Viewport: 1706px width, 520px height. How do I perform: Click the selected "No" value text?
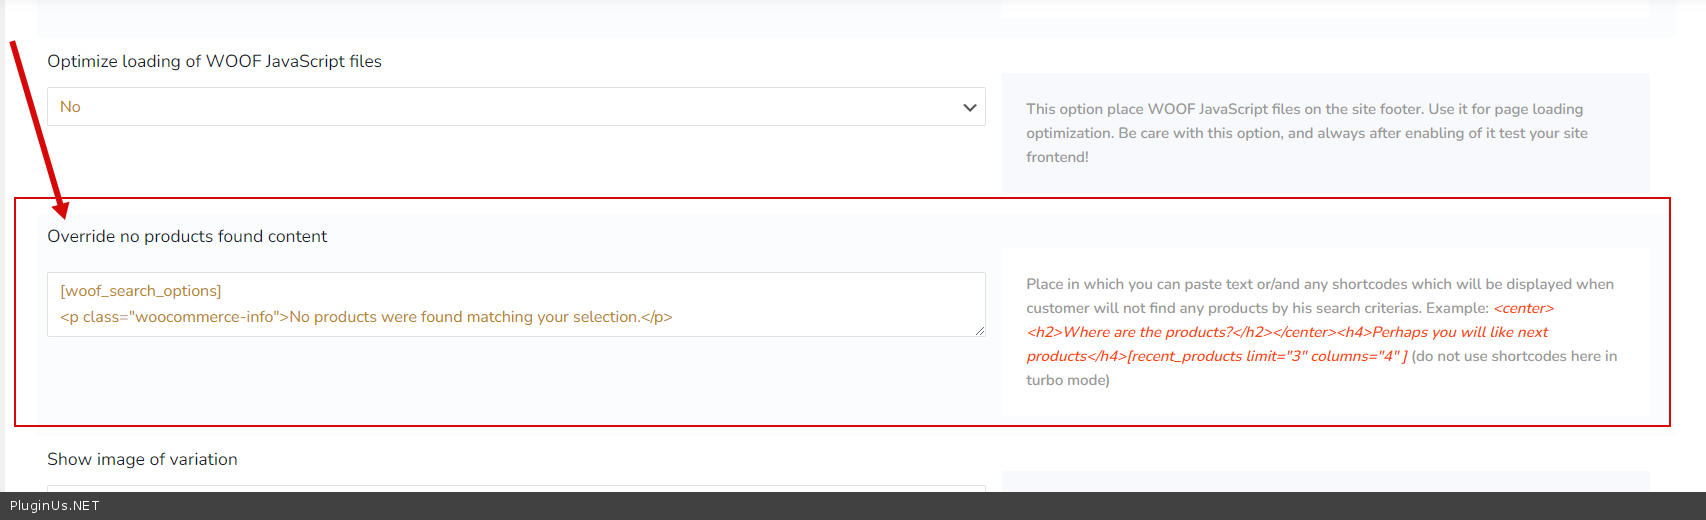70,107
